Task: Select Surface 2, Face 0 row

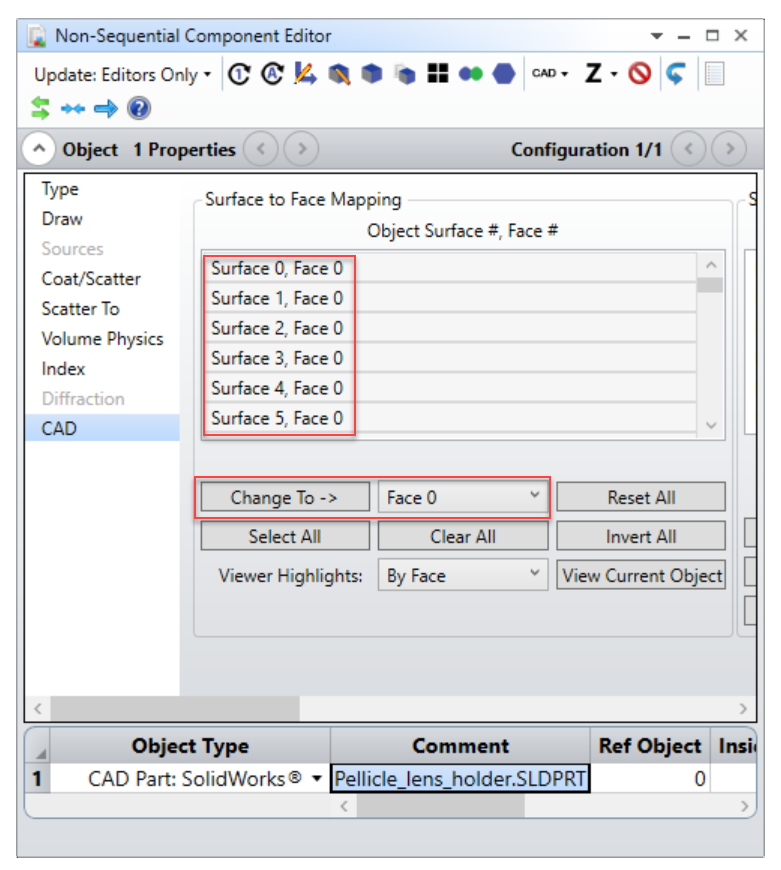Action: tap(277, 328)
